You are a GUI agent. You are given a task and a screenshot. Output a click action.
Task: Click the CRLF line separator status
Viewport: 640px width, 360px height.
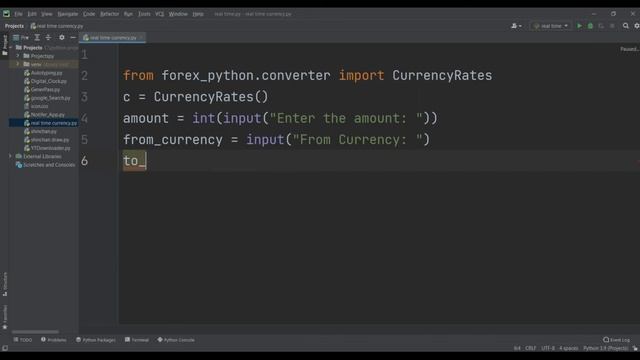531,348
